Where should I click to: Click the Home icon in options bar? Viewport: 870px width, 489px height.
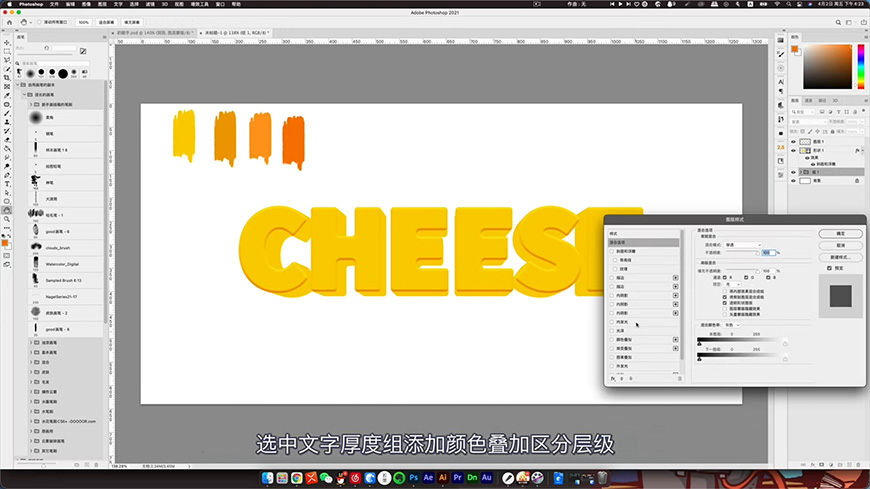click(x=7, y=21)
